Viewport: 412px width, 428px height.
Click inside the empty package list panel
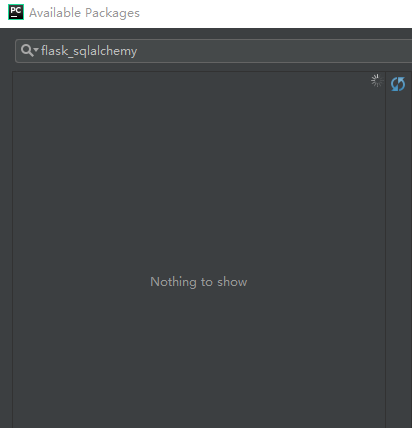click(x=199, y=200)
